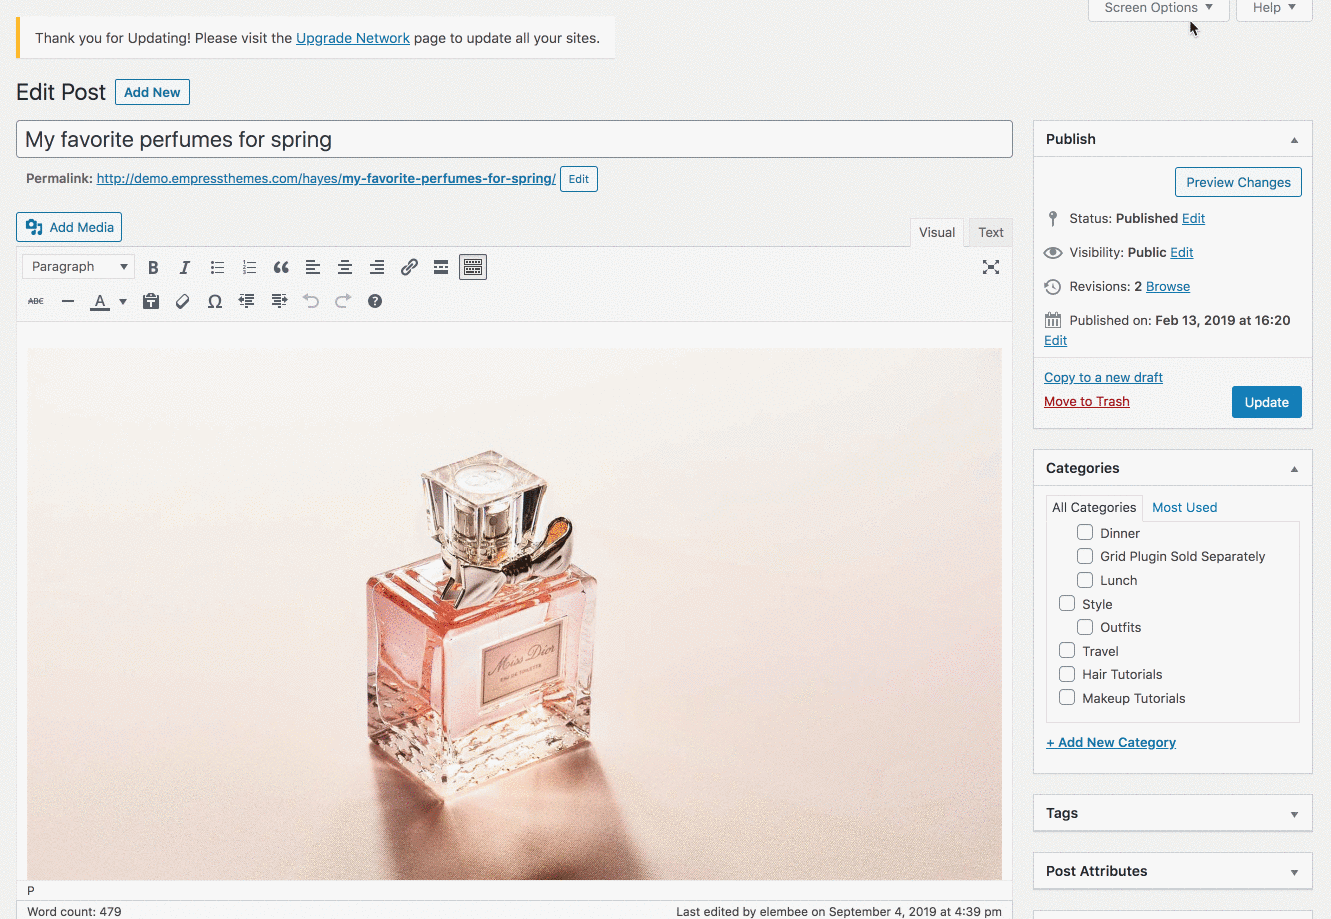Select the perfume bottle image in editor
The height and width of the screenshot is (919, 1331).
tap(514, 614)
